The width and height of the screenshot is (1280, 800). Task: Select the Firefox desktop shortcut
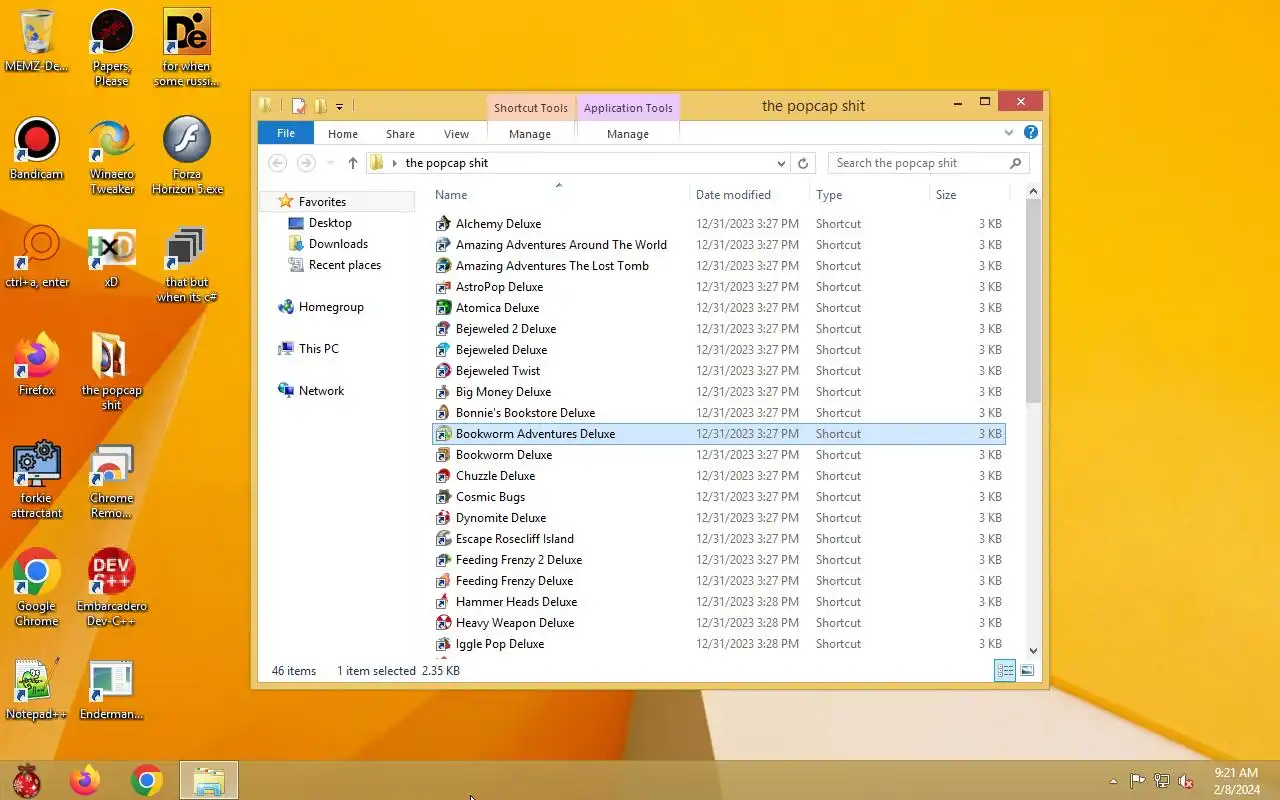tap(37, 366)
